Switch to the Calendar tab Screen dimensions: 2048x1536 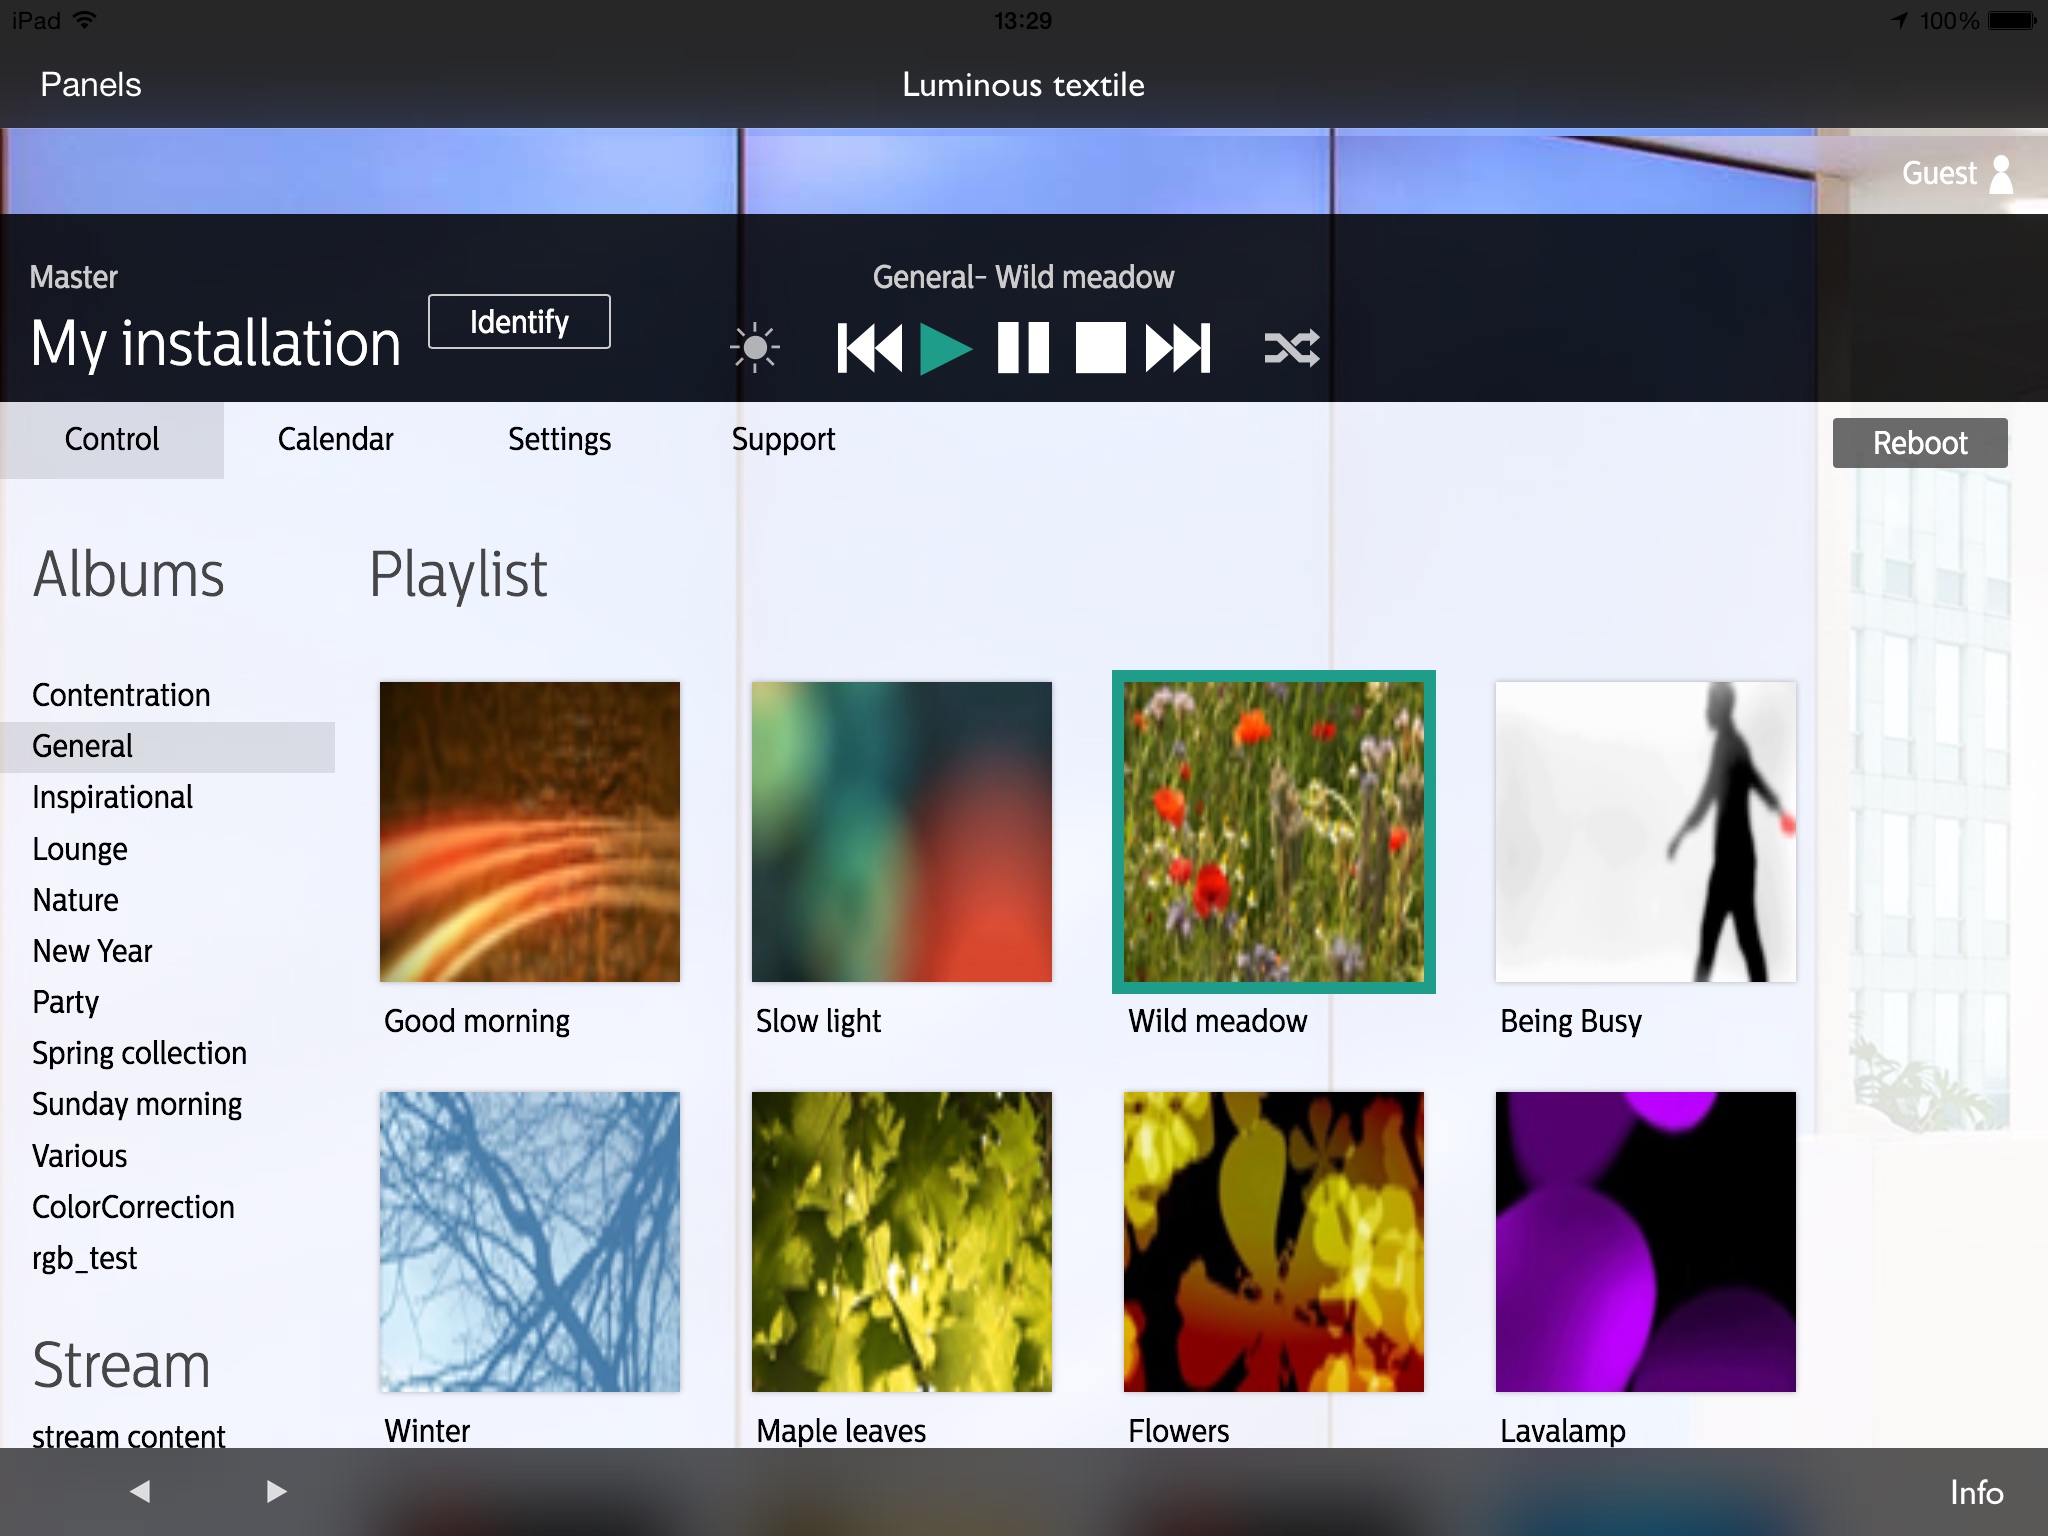tap(335, 439)
